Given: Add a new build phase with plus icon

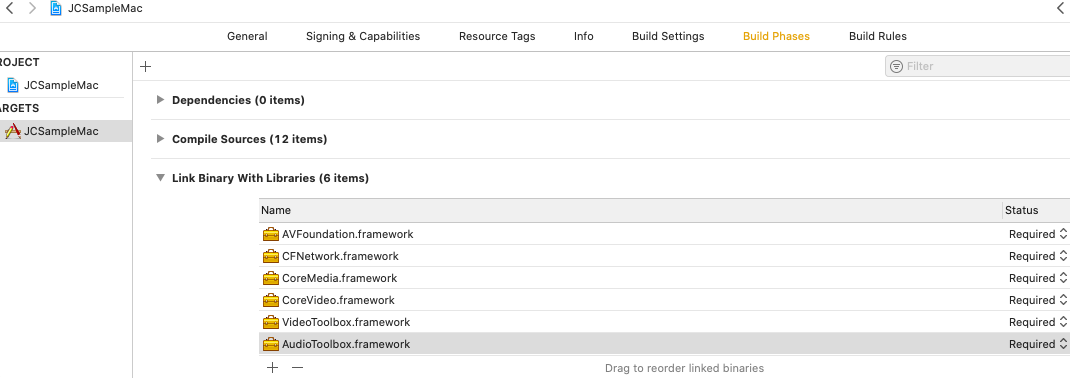Looking at the screenshot, I should point(145,66).
